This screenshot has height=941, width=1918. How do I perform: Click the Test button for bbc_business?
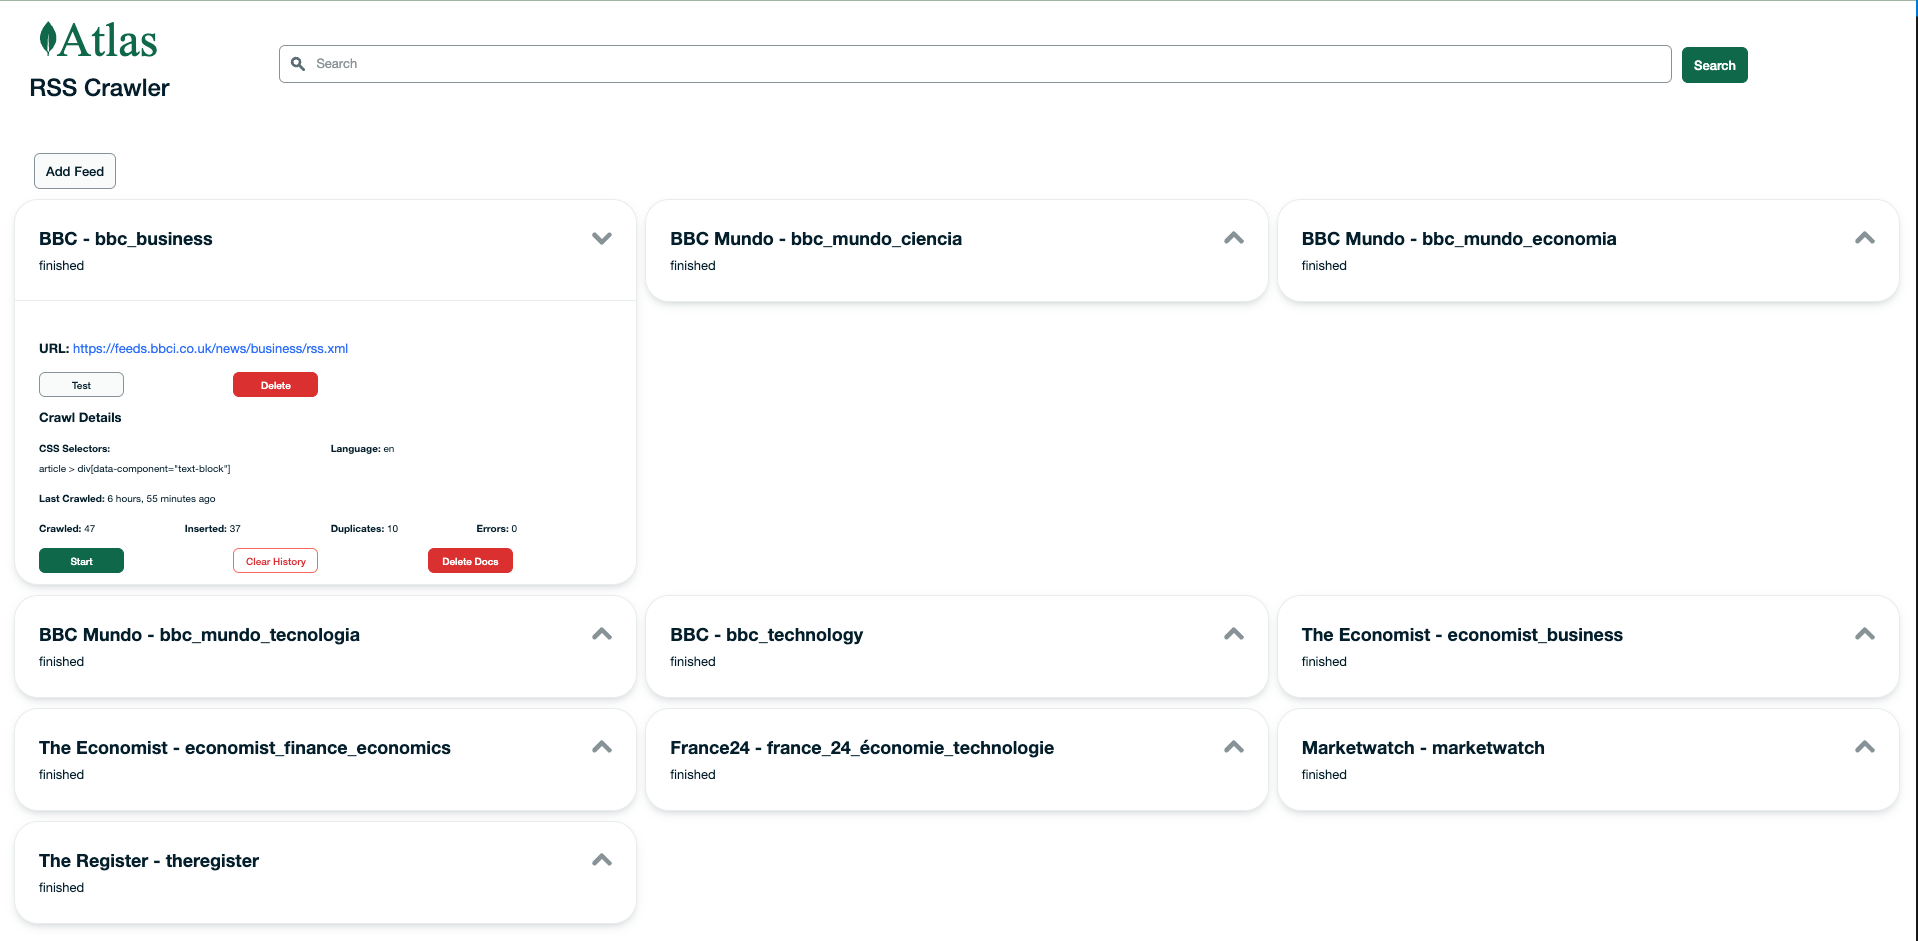point(81,385)
